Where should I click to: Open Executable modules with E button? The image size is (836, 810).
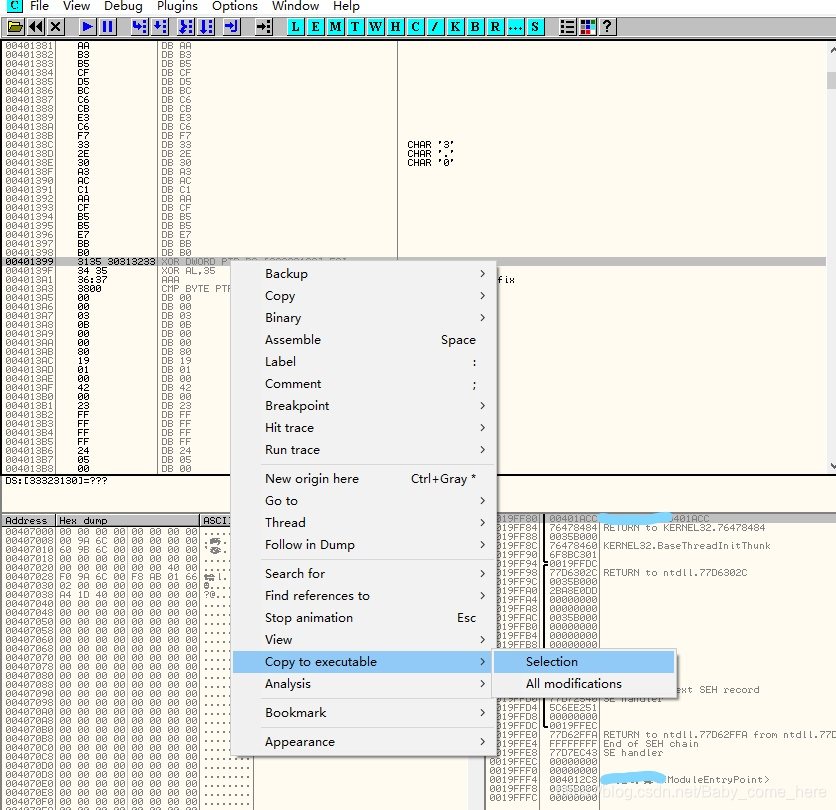[315, 27]
